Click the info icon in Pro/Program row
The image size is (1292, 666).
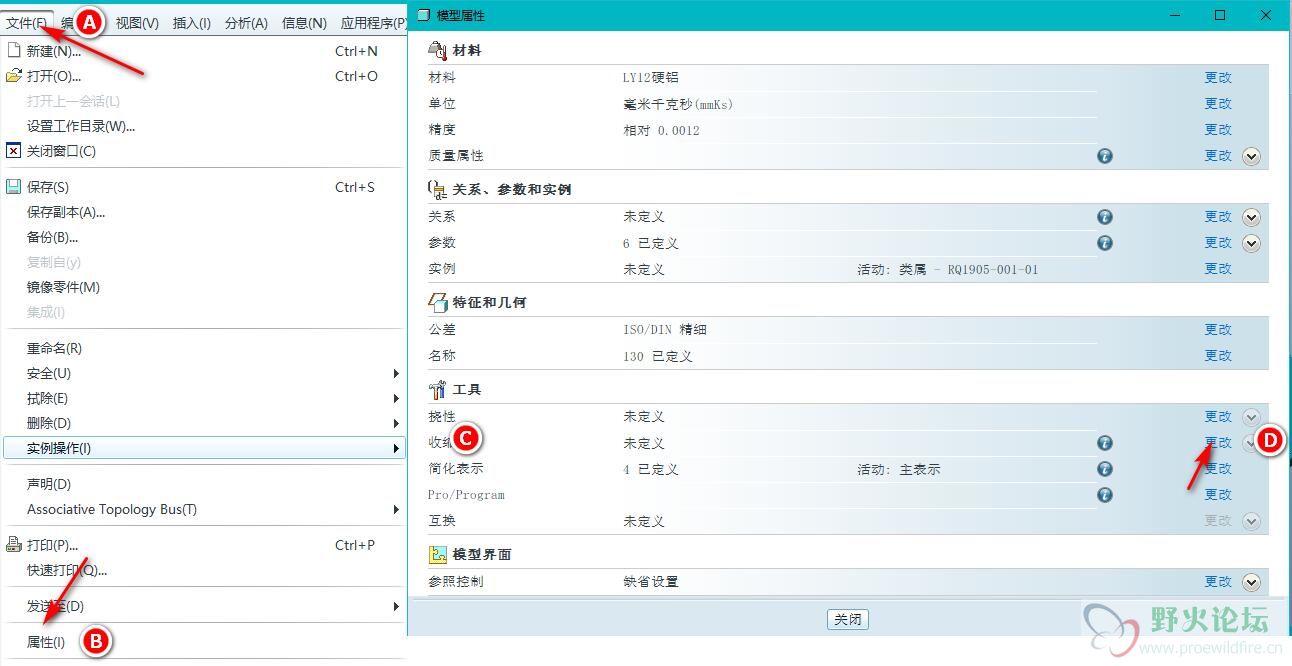pyautogui.click(x=1105, y=495)
